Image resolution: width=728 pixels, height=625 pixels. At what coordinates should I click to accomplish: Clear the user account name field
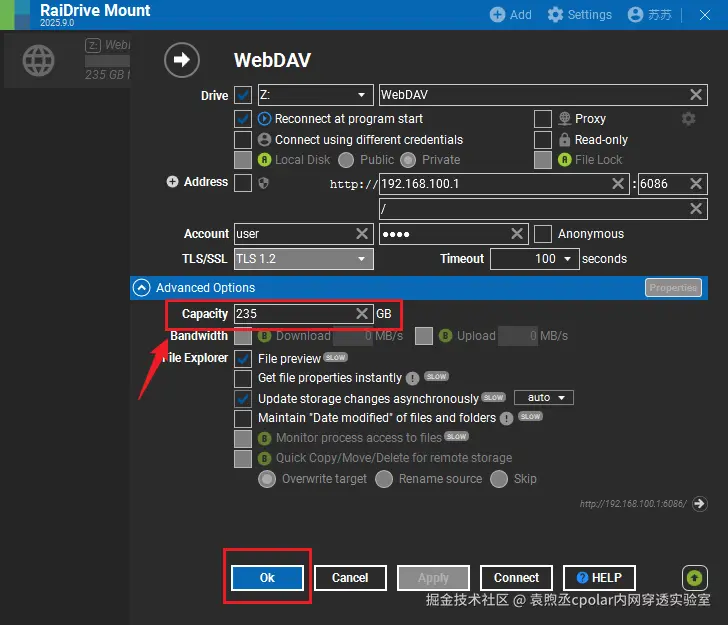(362, 234)
